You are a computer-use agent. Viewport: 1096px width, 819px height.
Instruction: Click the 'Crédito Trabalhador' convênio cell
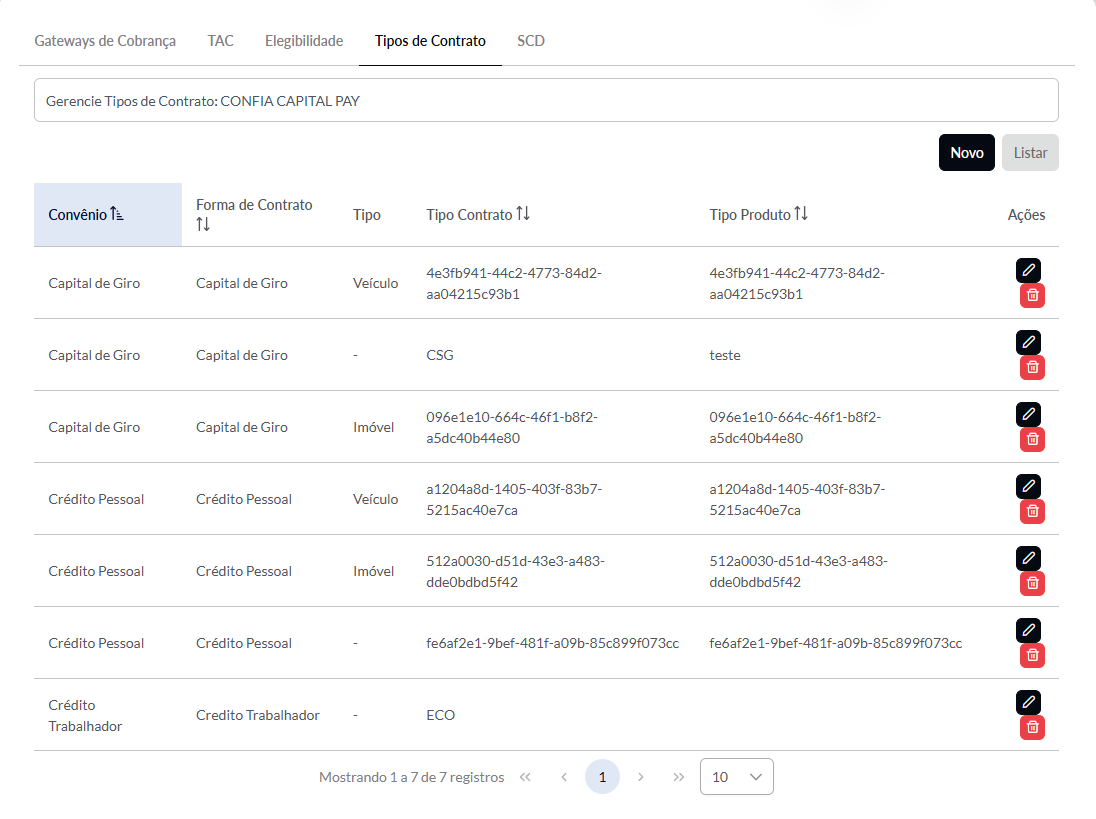(x=85, y=715)
